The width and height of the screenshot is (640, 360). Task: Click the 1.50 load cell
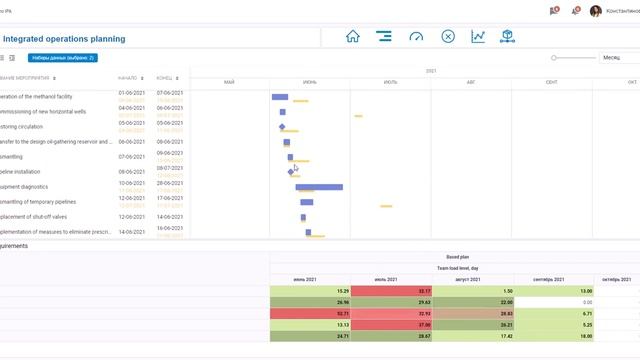point(473,291)
